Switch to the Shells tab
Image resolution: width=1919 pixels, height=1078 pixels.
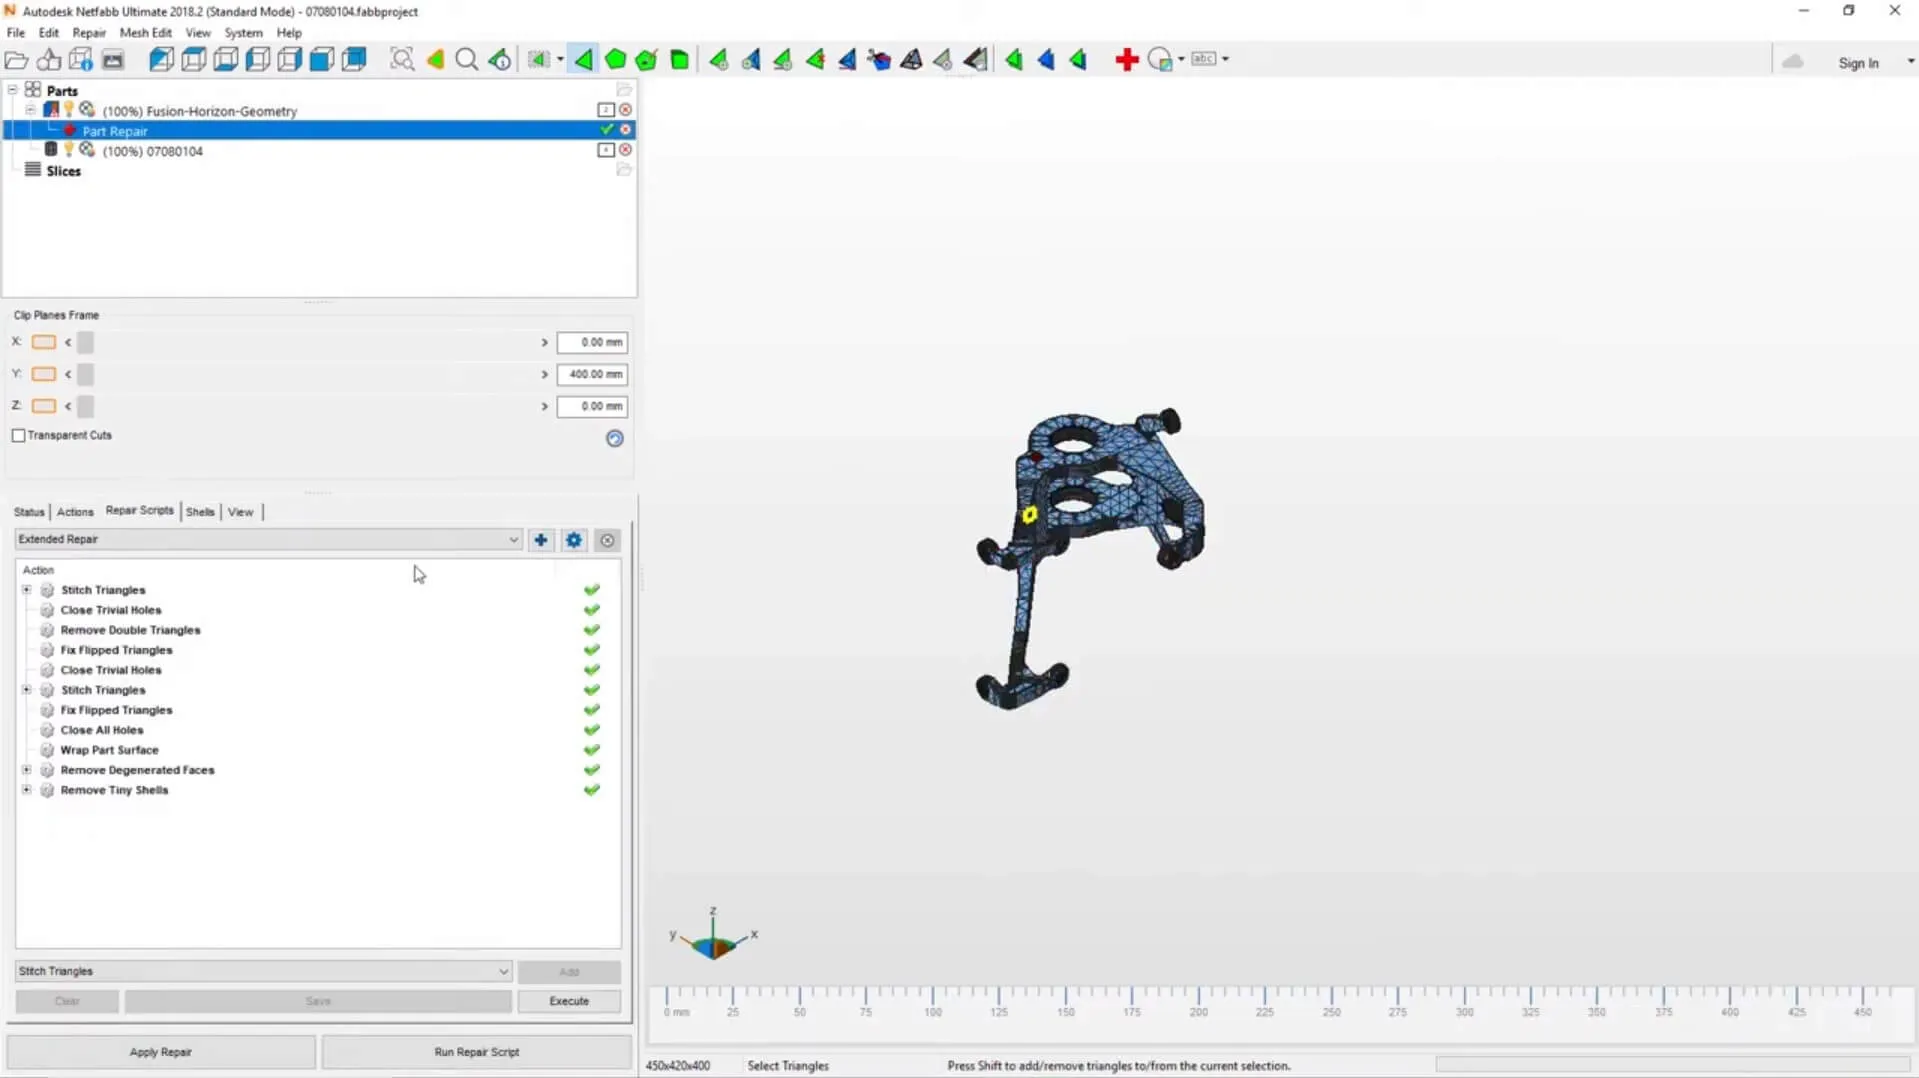[200, 512]
